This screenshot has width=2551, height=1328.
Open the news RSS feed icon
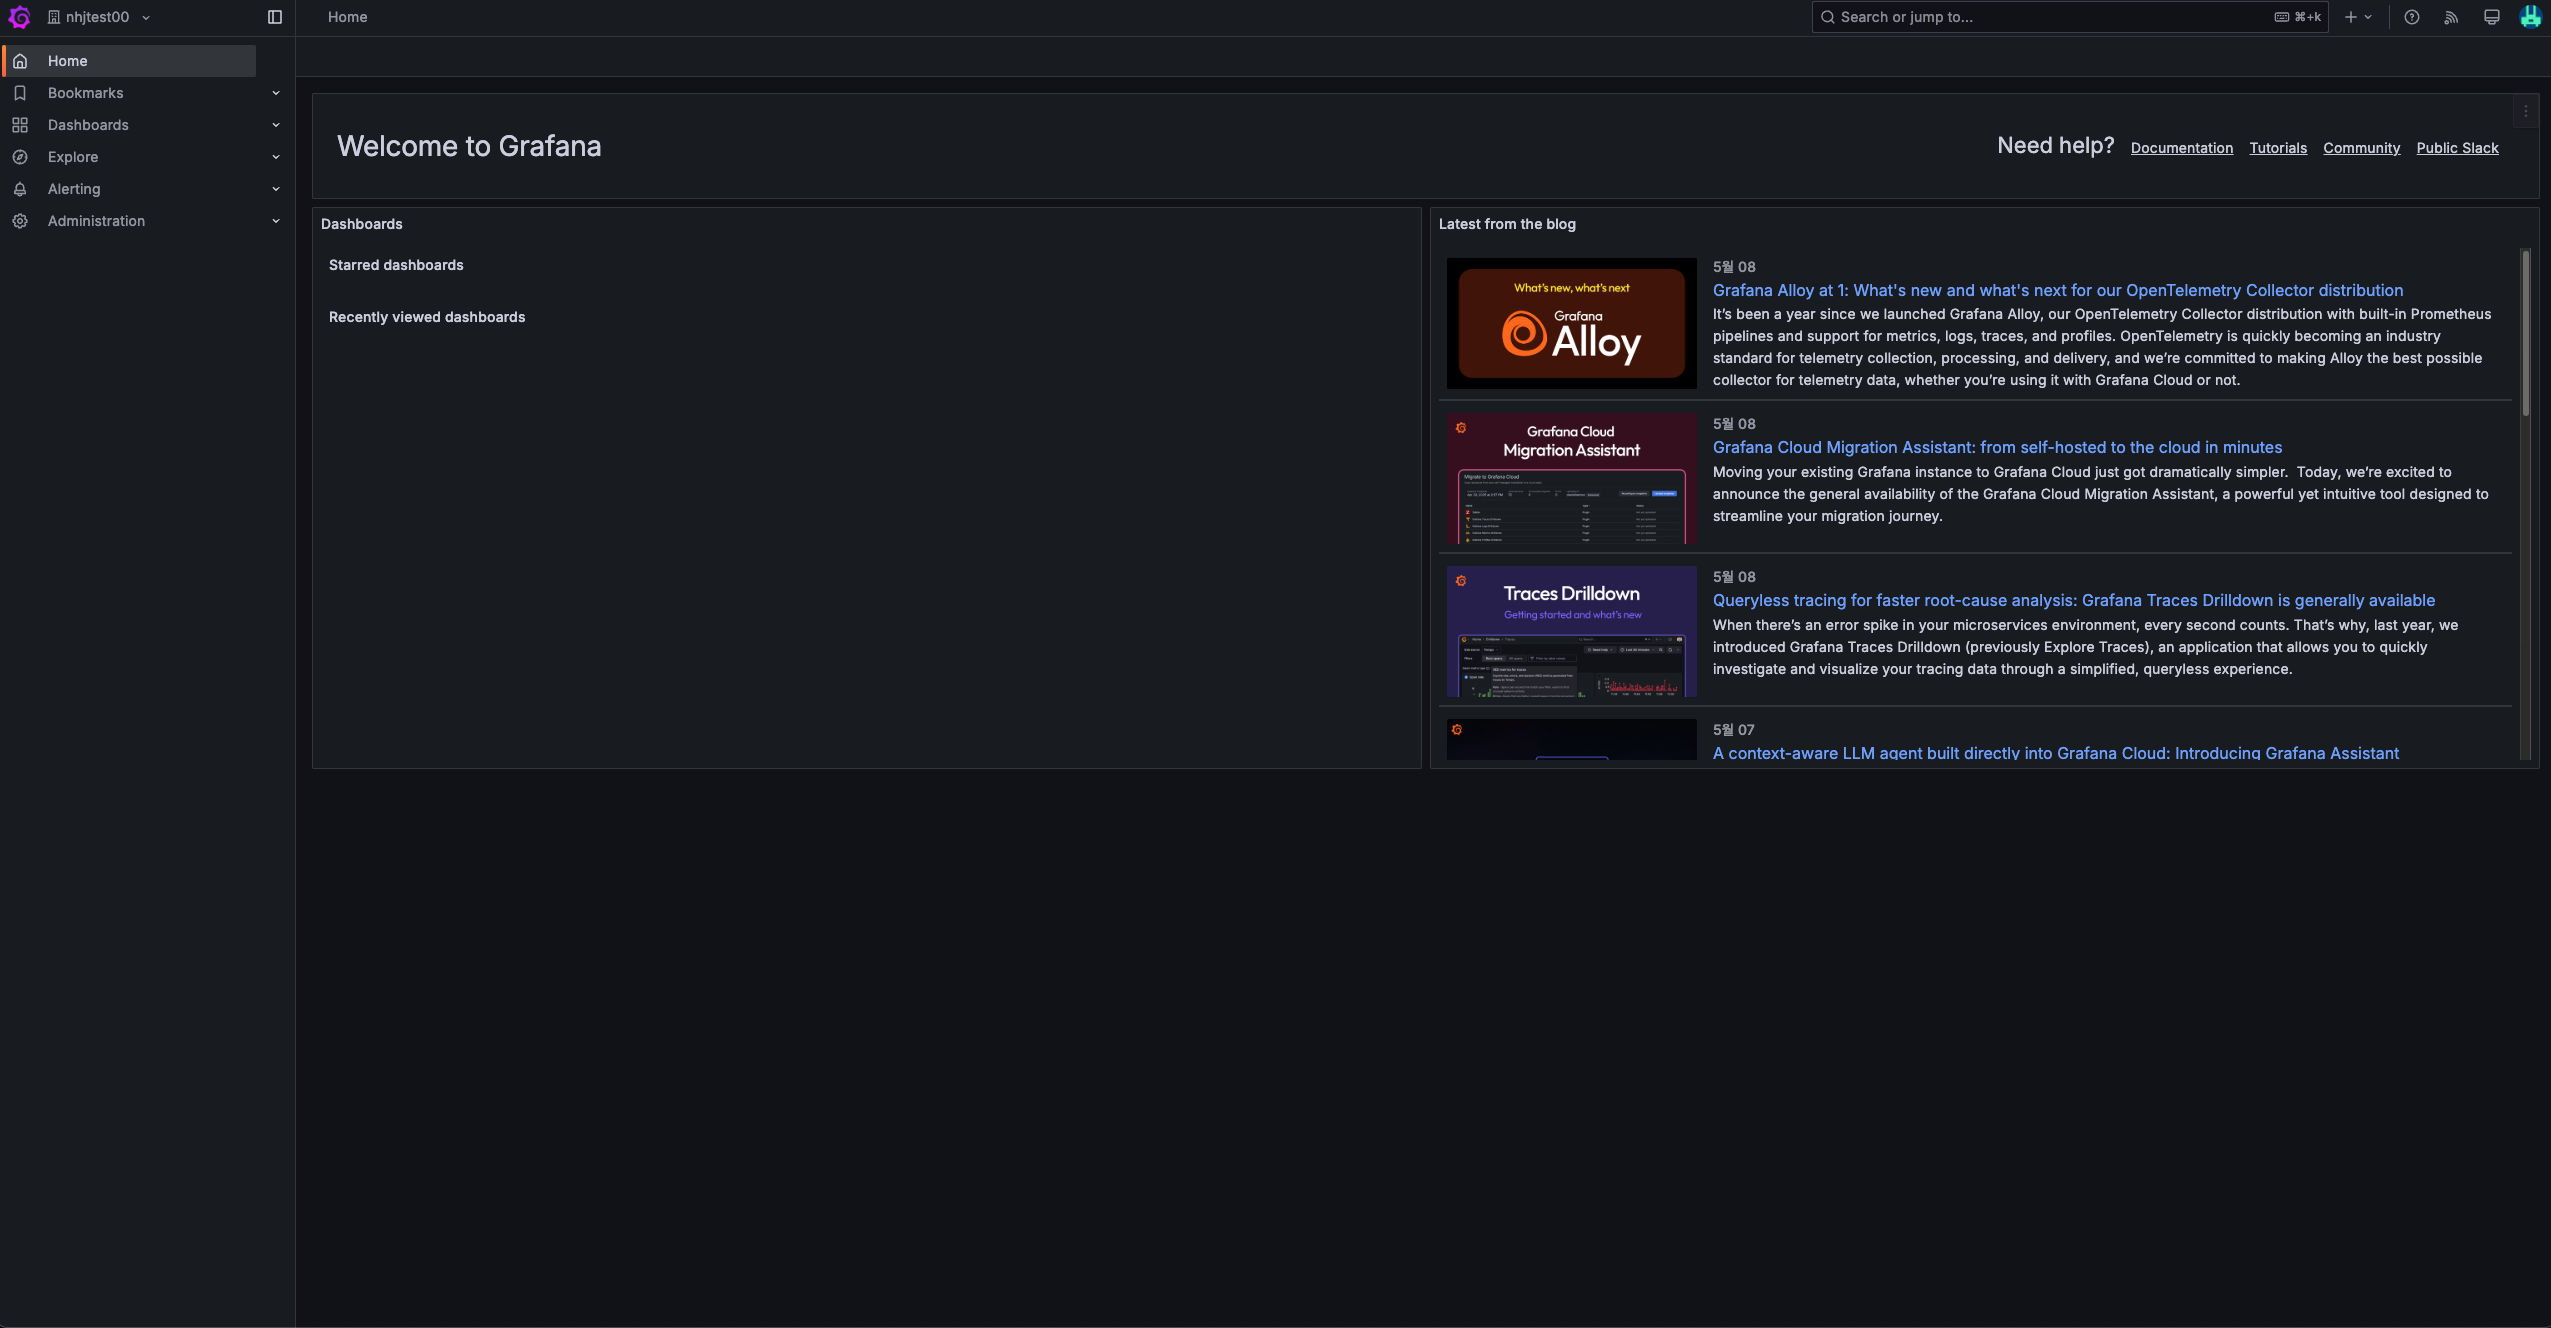(2451, 17)
